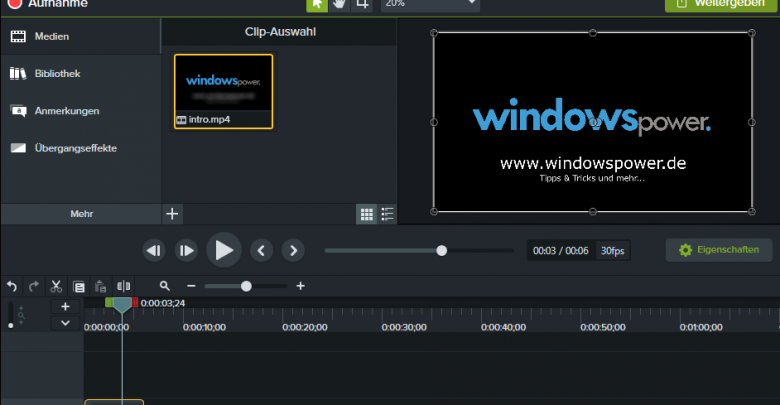Open the Anmerkungen tab

pyautogui.click(x=81, y=111)
